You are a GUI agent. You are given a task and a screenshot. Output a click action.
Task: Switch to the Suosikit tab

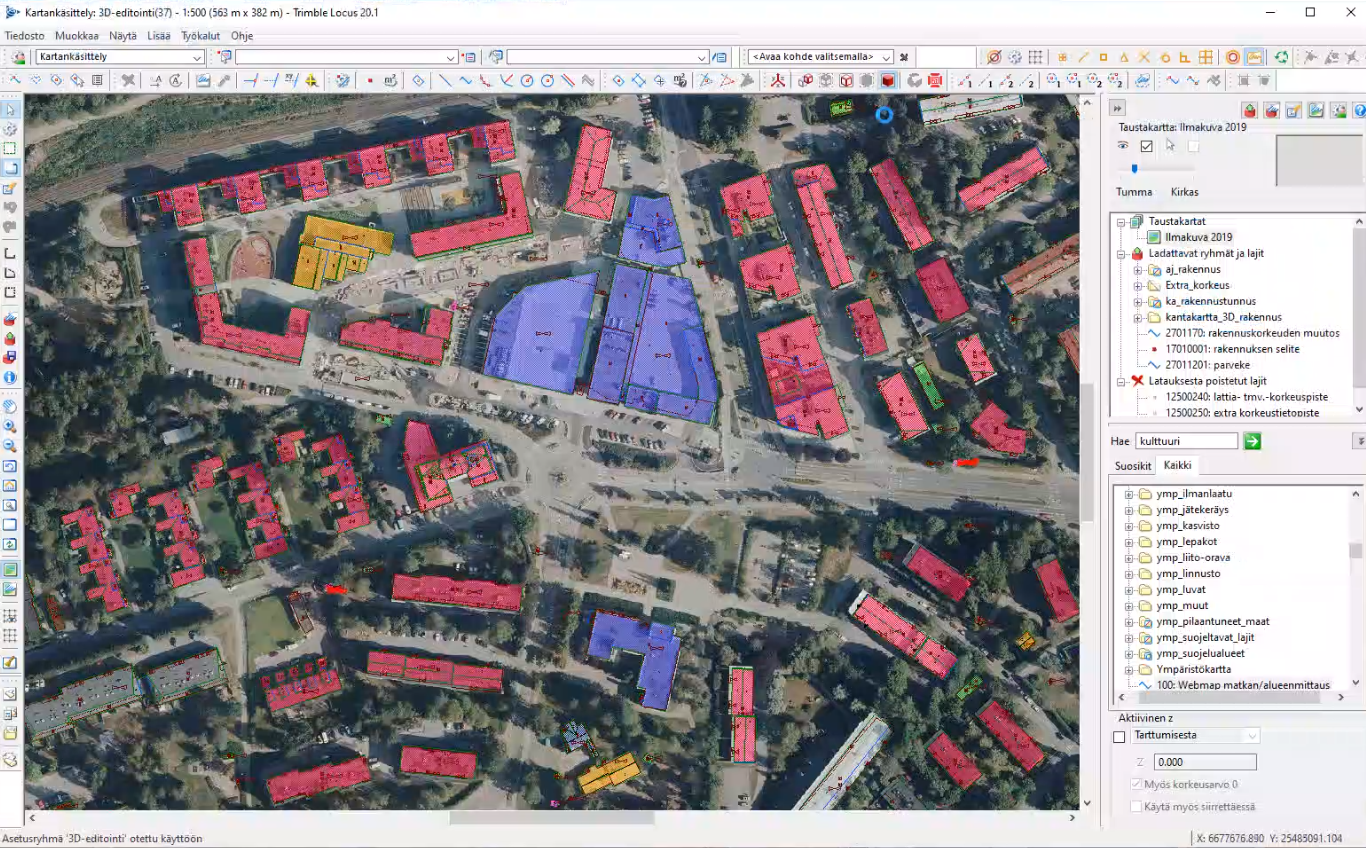coord(1132,466)
